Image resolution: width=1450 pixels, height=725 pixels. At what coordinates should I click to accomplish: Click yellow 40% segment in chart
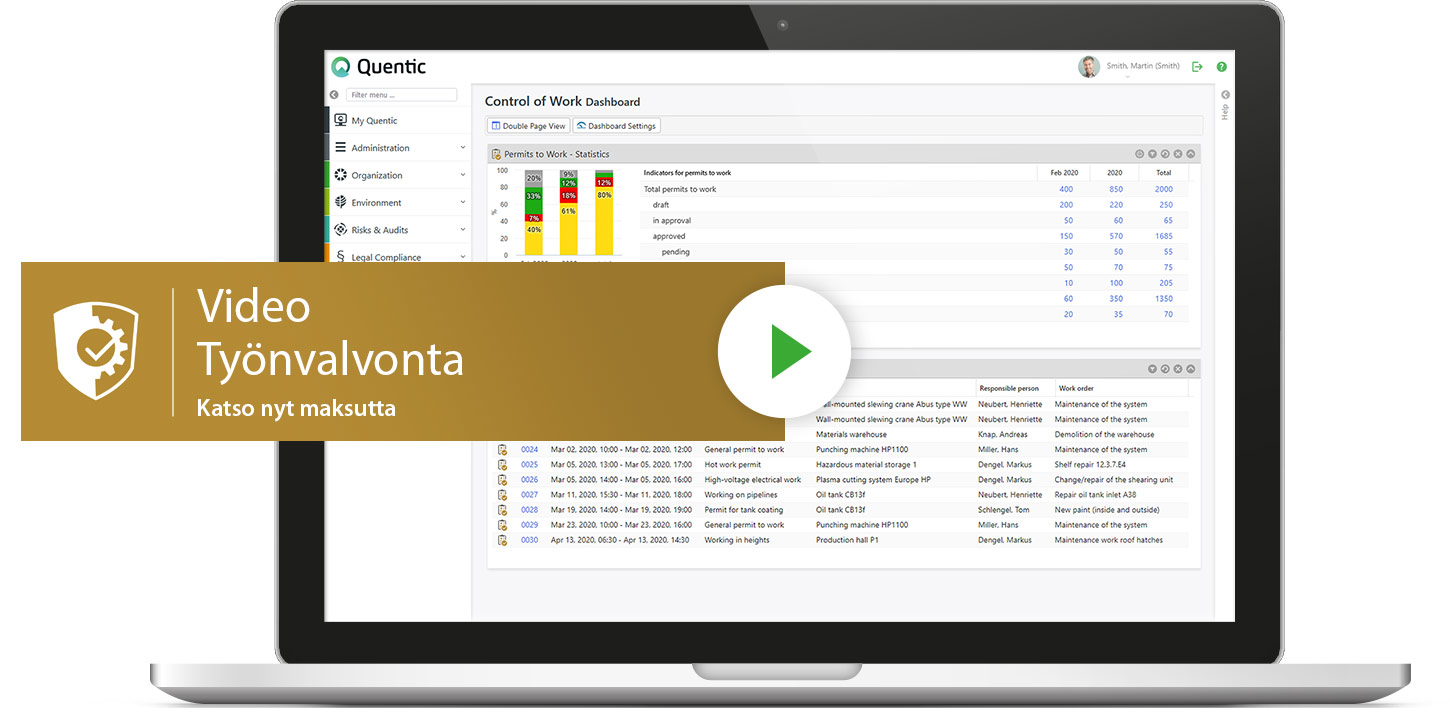(x=534, y=238)
